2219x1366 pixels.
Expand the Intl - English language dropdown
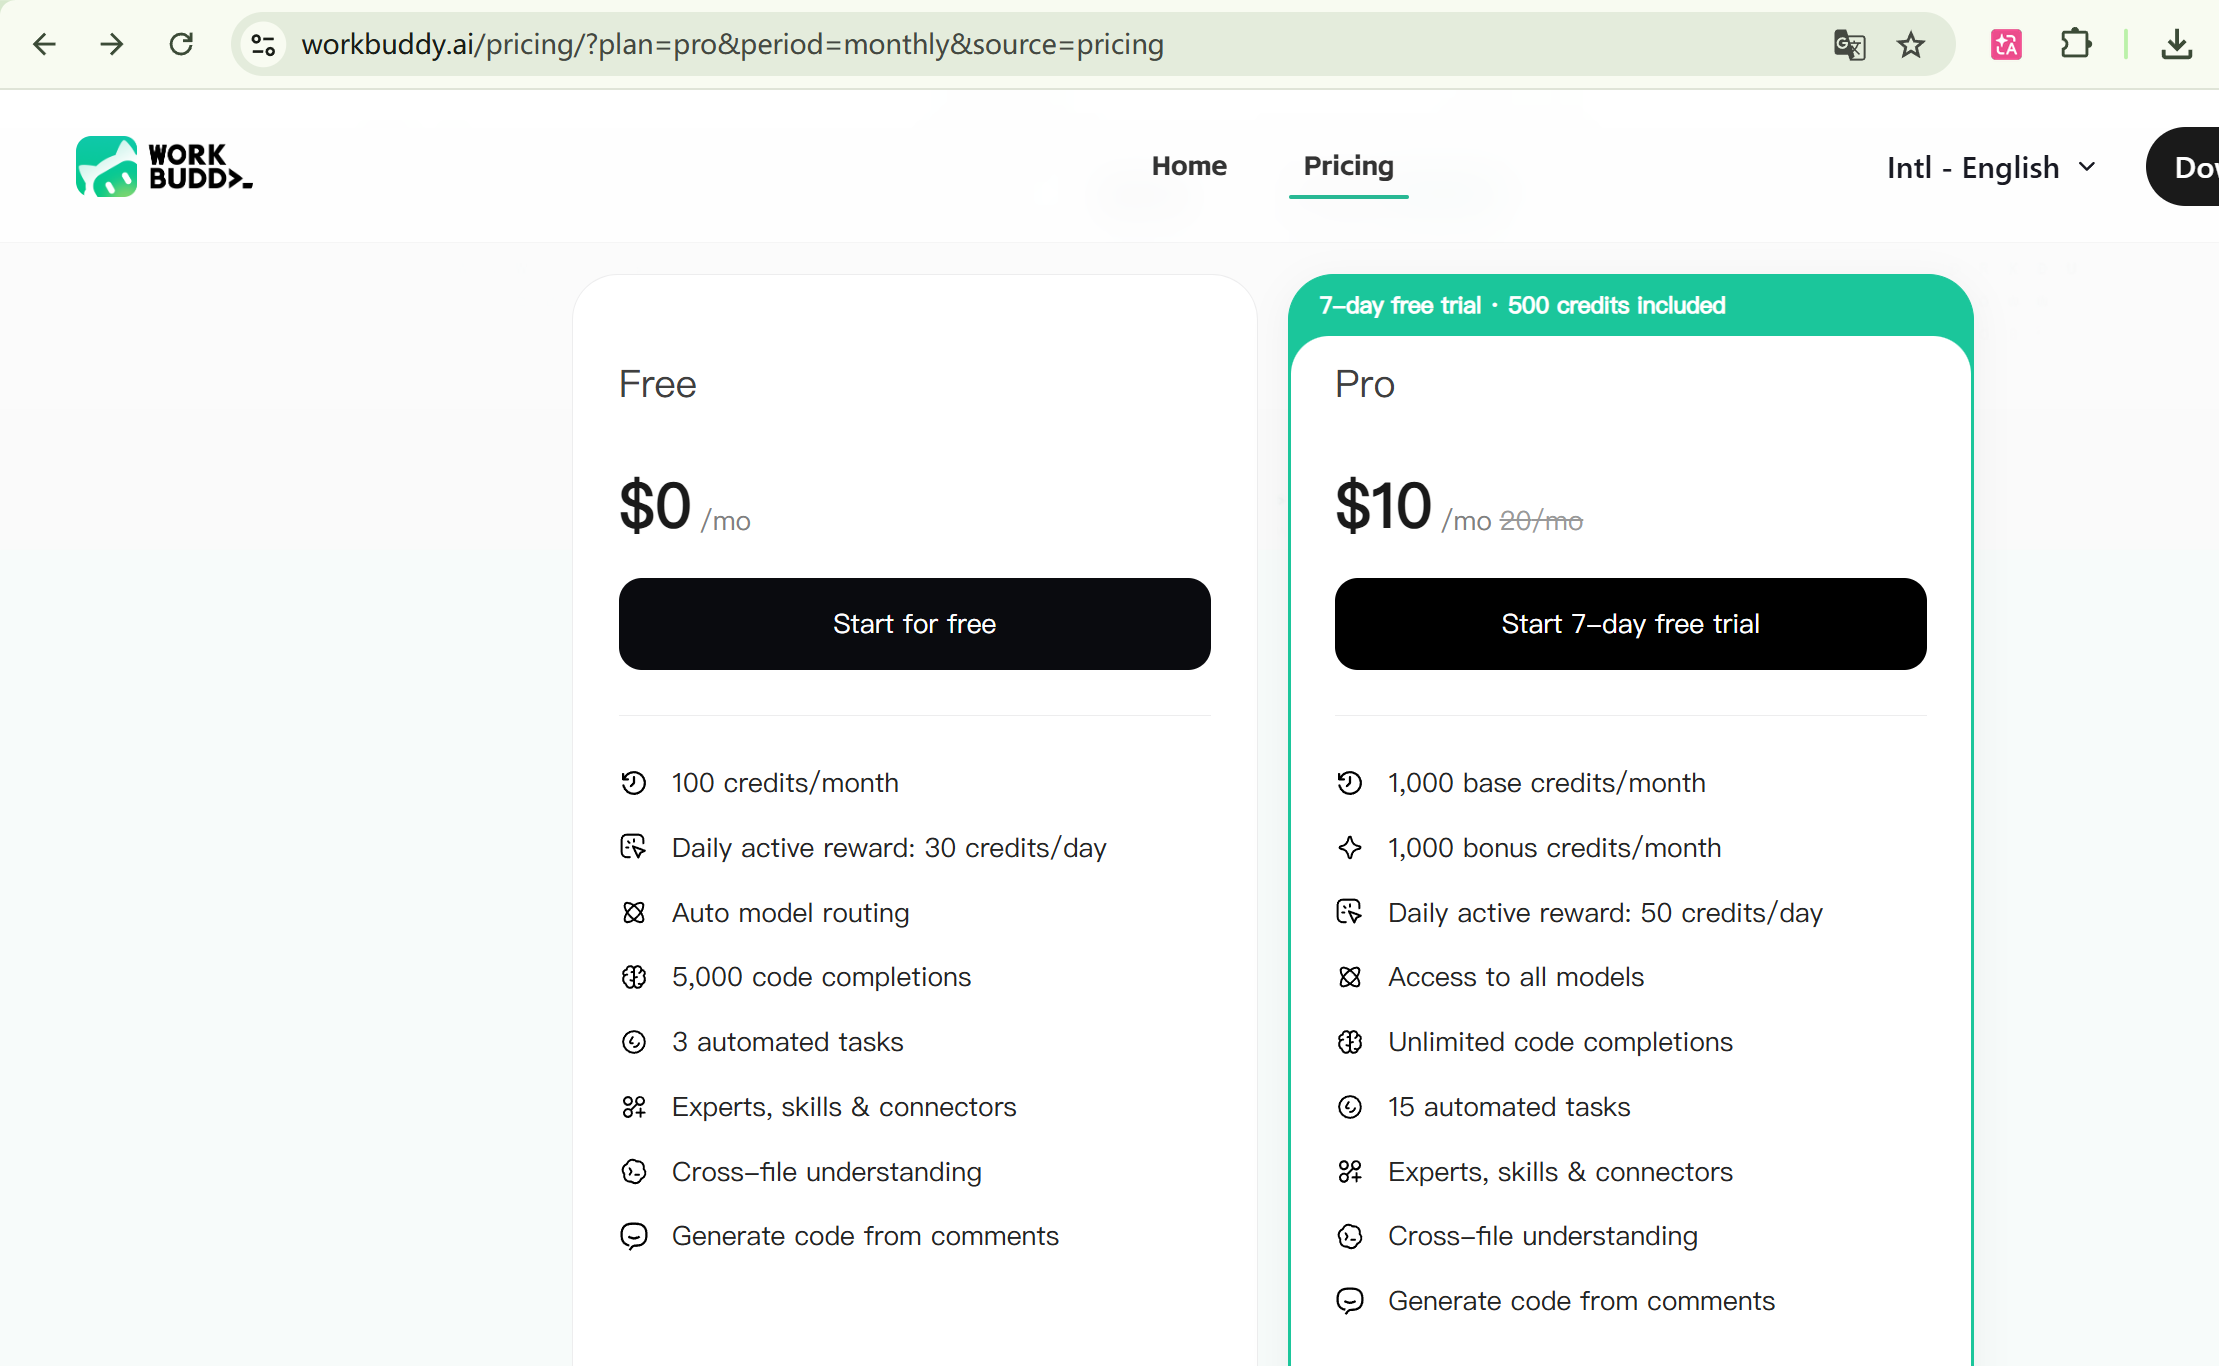(1991, 167)
